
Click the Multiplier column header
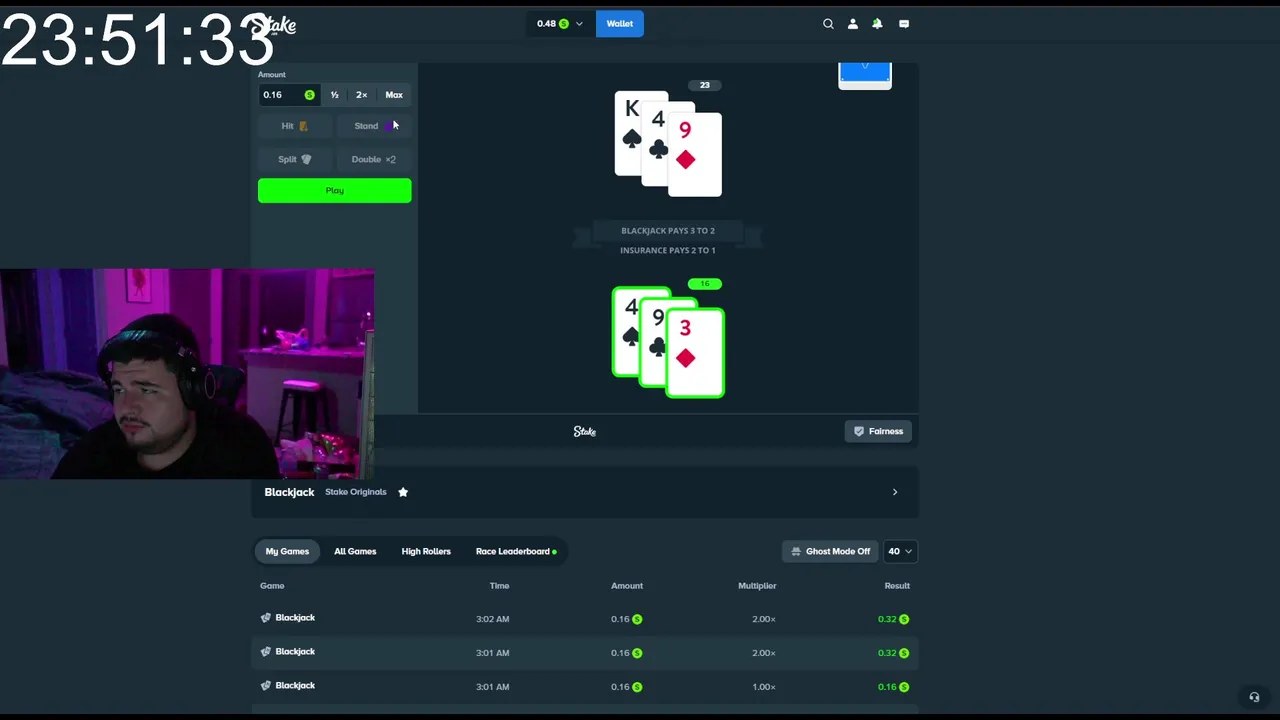[x=757, y=586]
